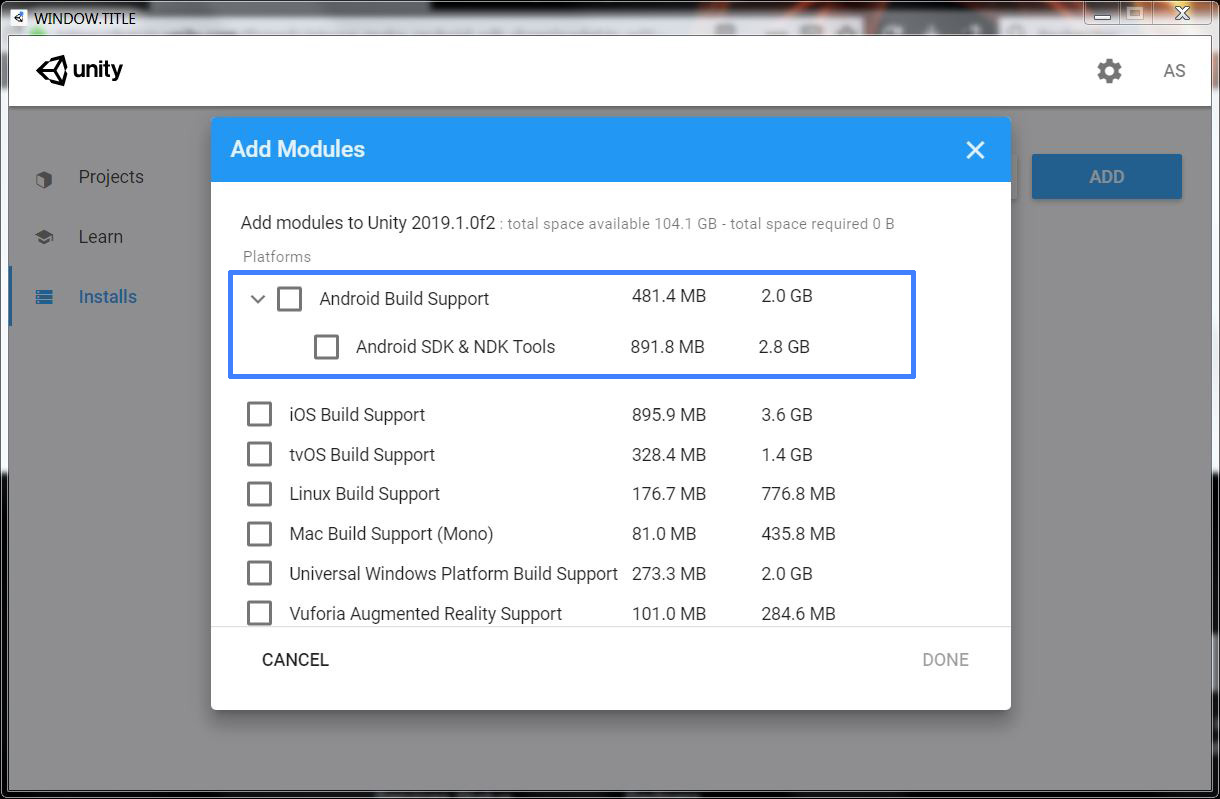Click the 284.6 MB install size value
Image resolution: width=1220 pixels, height=799 pixels.
(x=798, y=614)
